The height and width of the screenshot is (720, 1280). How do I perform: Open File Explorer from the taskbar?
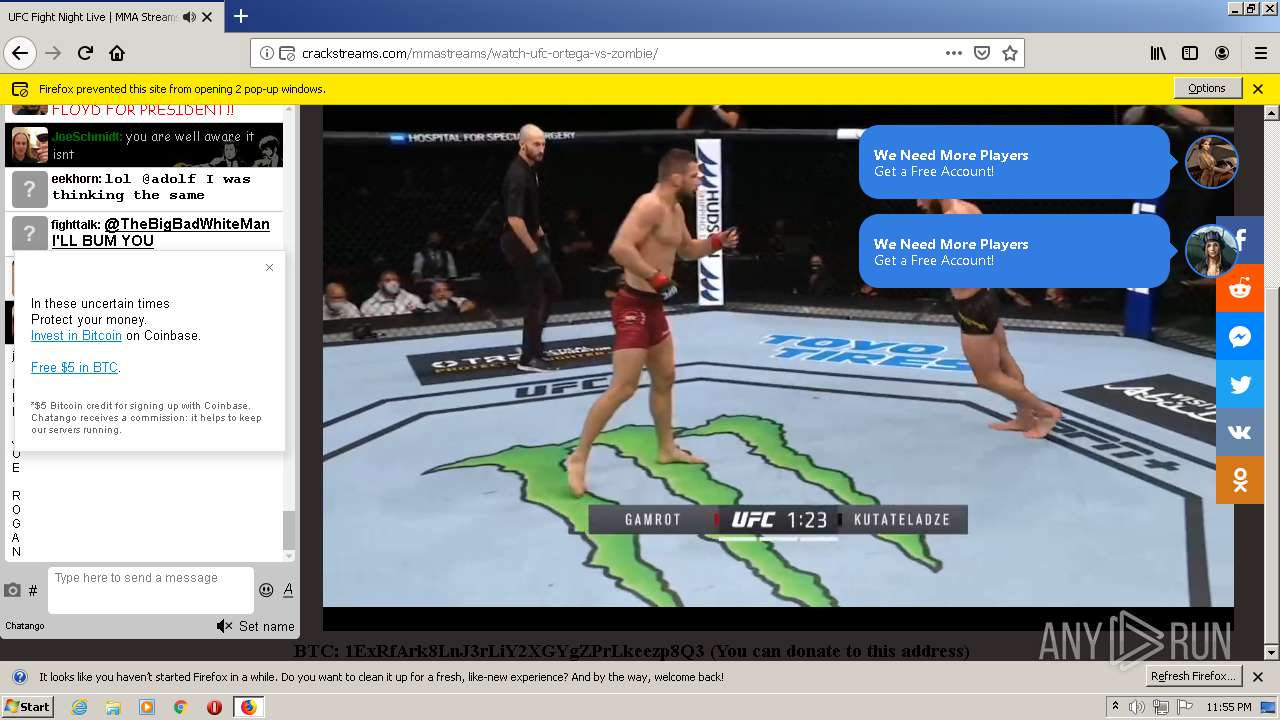[113, 707]
